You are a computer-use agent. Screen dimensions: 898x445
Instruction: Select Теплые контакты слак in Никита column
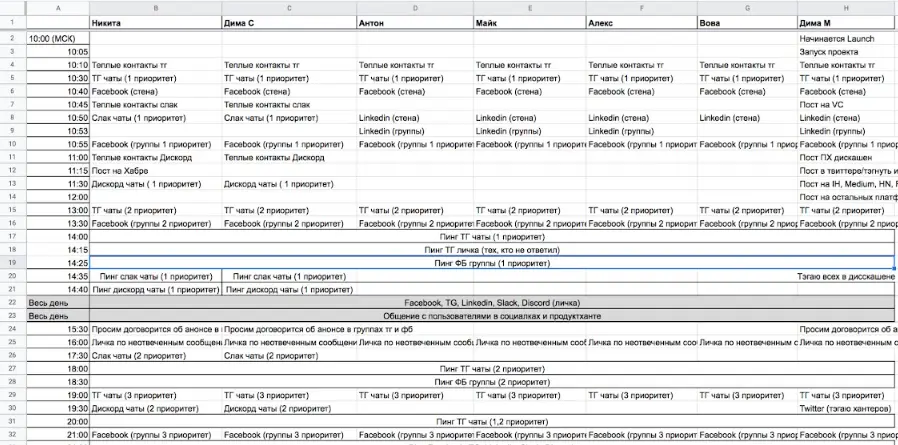(156, 105)
